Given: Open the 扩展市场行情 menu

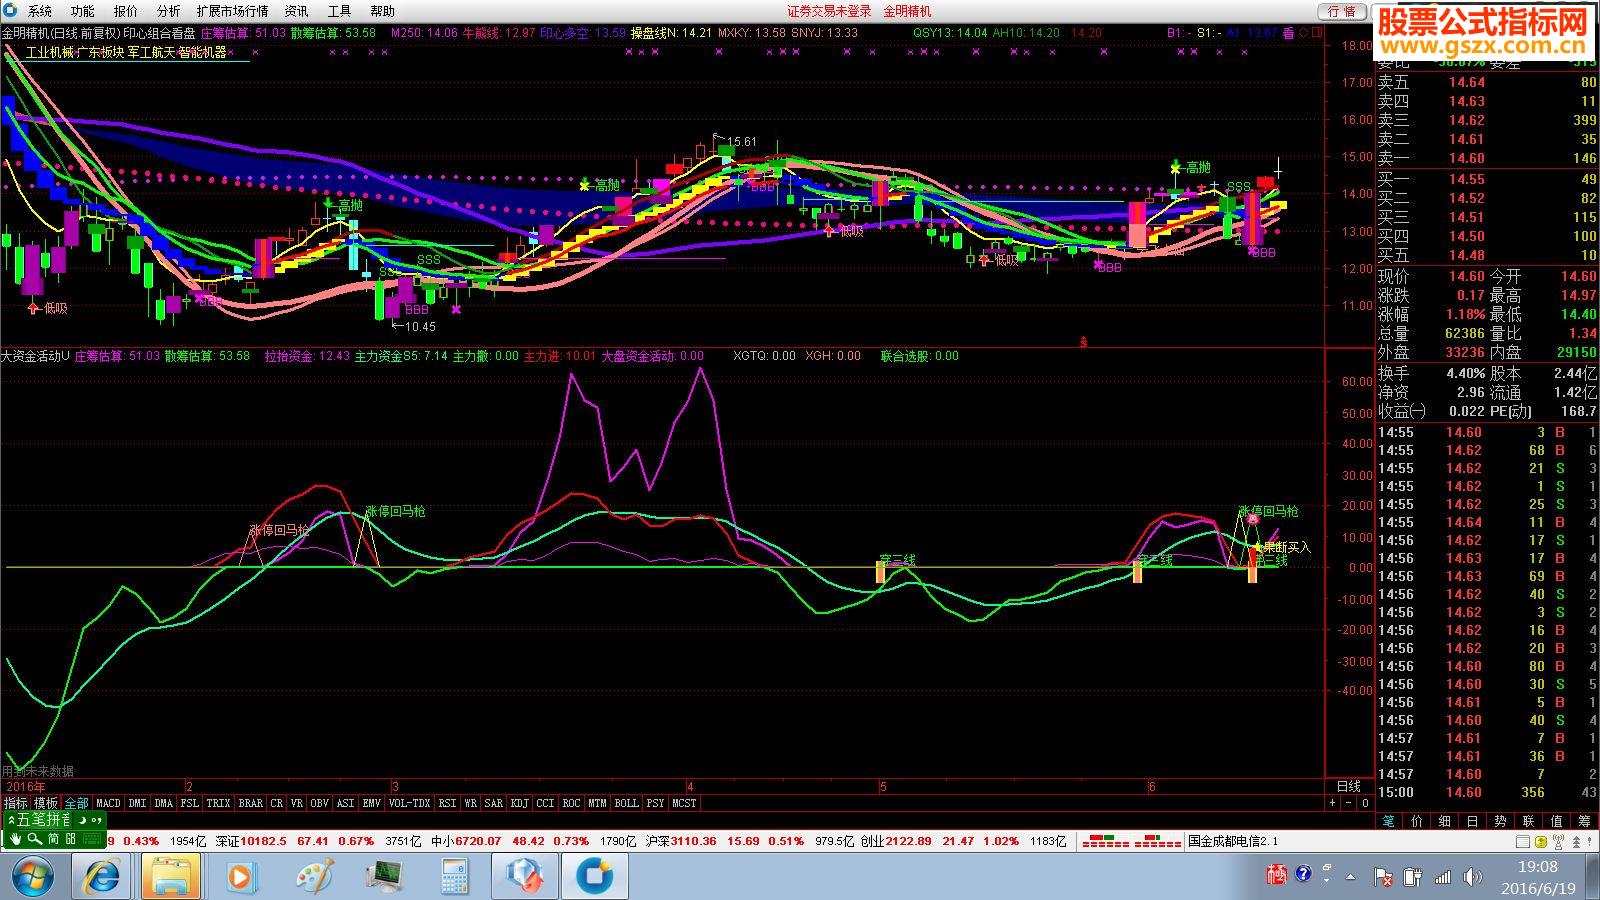Looking at the screenshot, I should pos(232,11).
